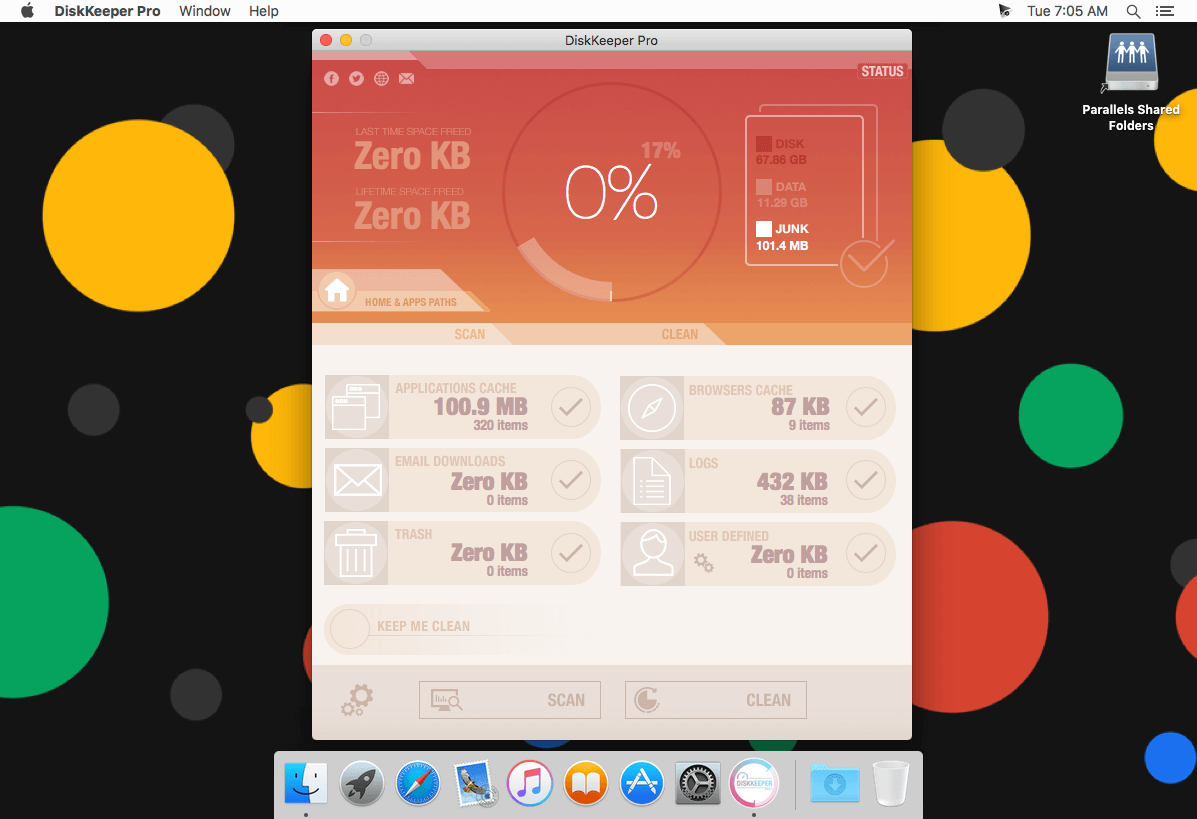Open the Window menu
Image resolution: width=1197 pixels, height=819 pixels.
click(x=205, y=11)
